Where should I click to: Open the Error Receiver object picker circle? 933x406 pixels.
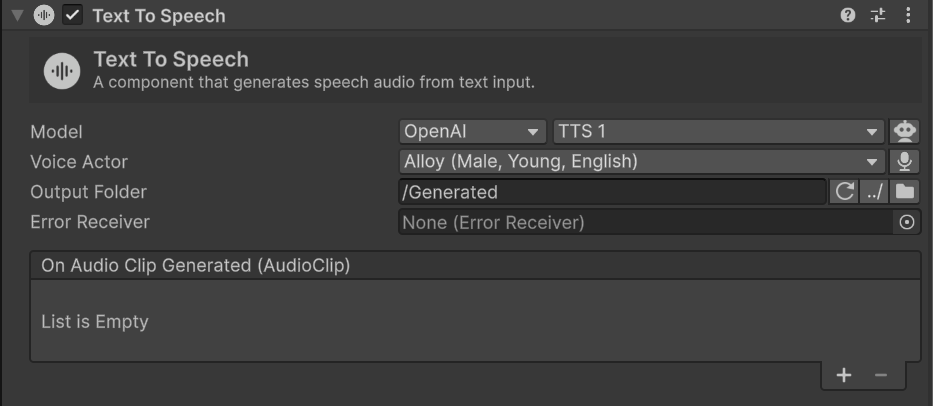tap(907, 223)
